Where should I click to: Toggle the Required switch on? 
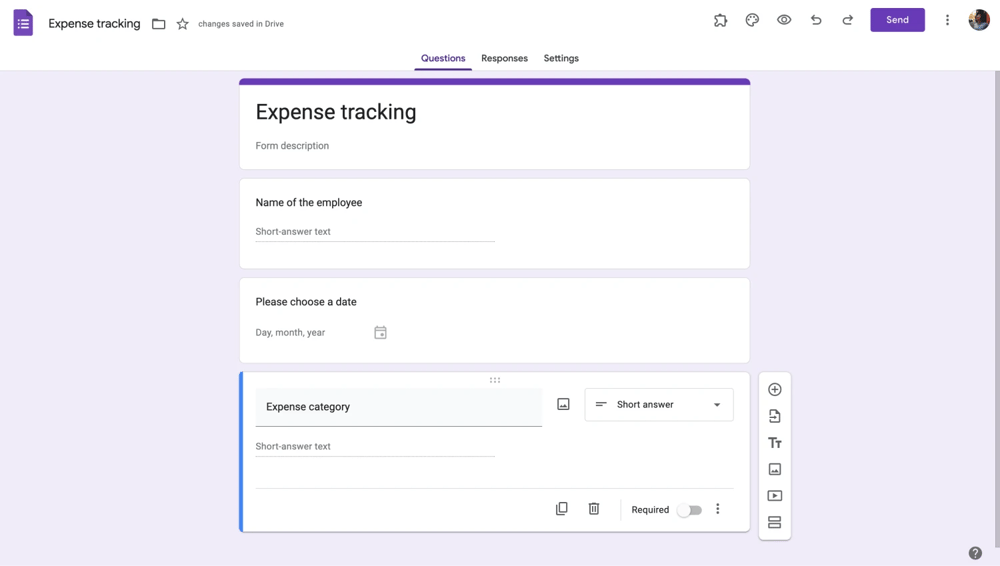tap(689, 510)
